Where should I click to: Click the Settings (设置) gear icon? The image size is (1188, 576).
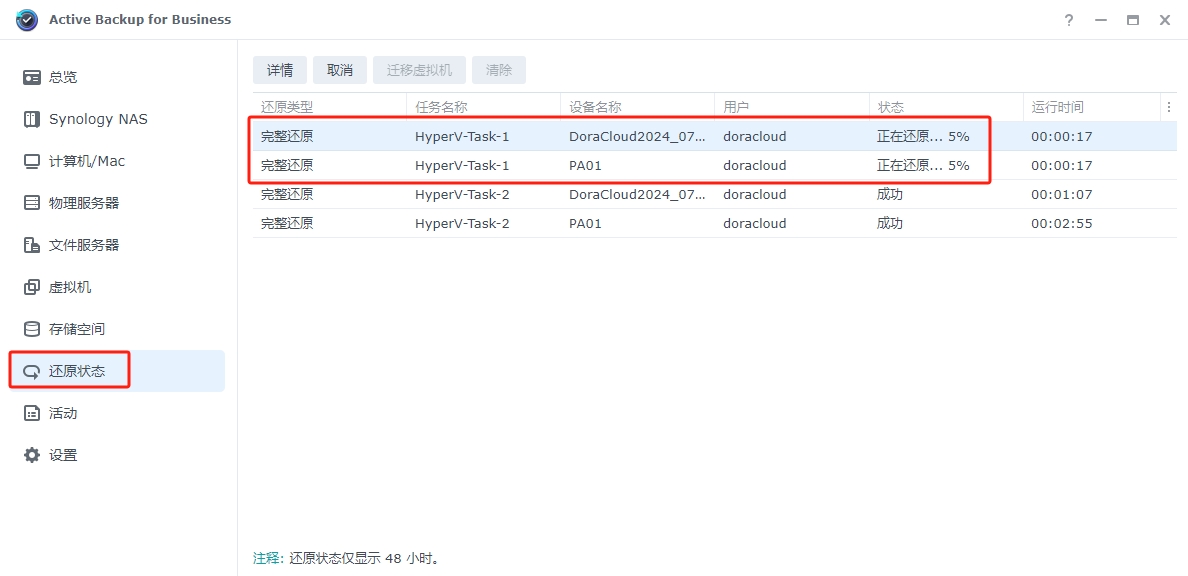[32, 455]
